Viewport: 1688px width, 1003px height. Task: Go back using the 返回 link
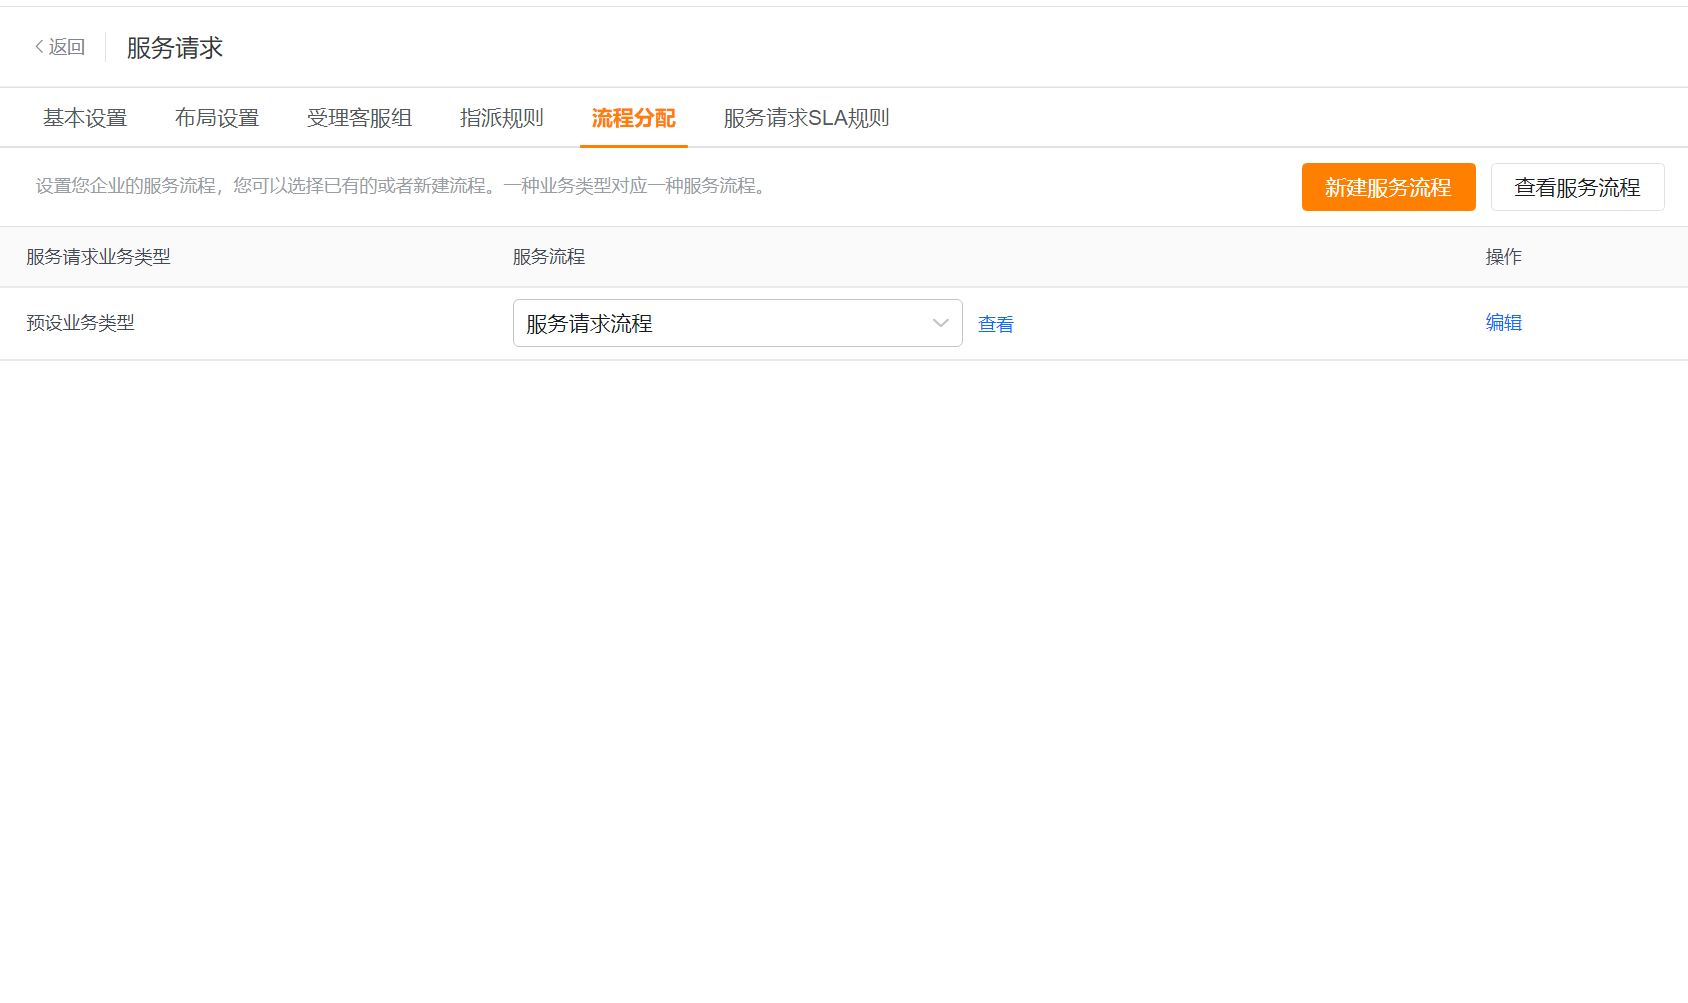click(x=60, y=47)
